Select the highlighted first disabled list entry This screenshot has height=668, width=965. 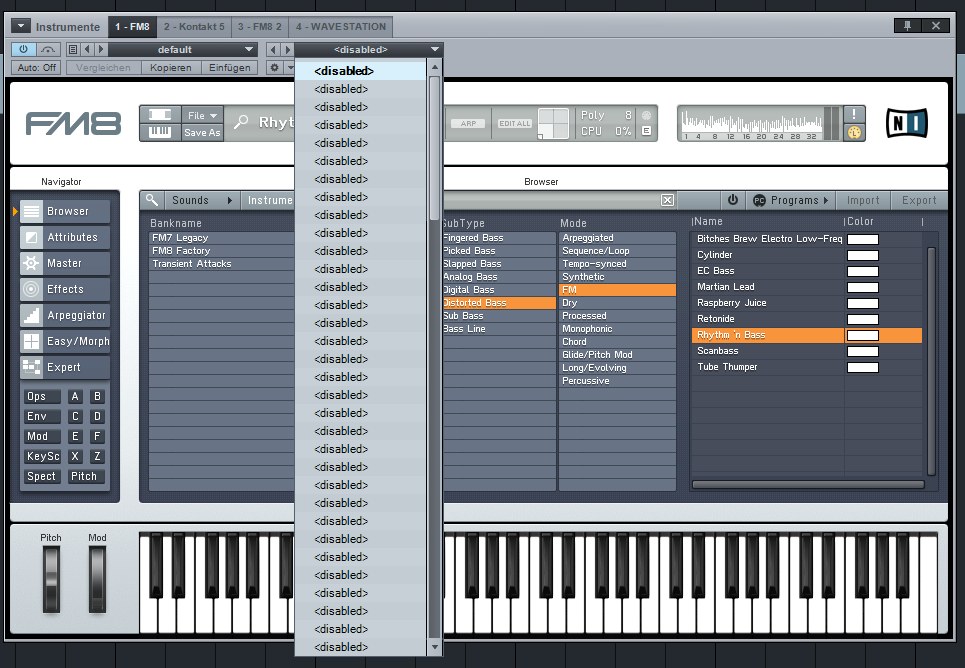coord(361,71)
